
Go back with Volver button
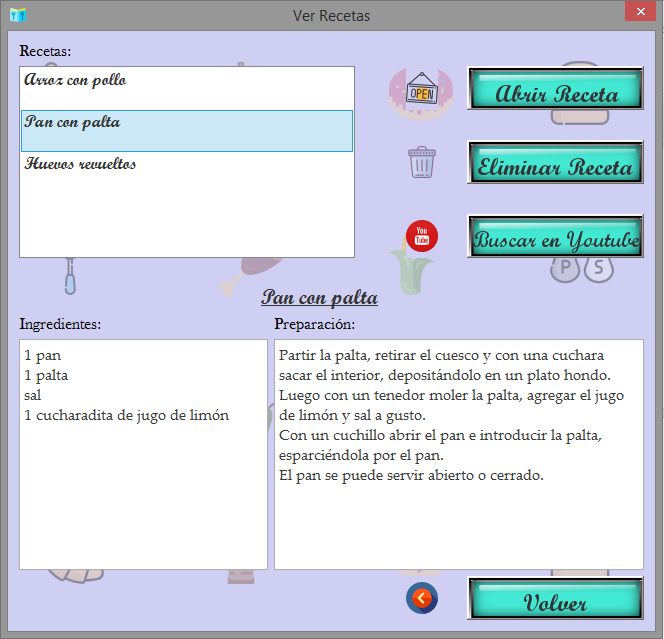(555, 598)
